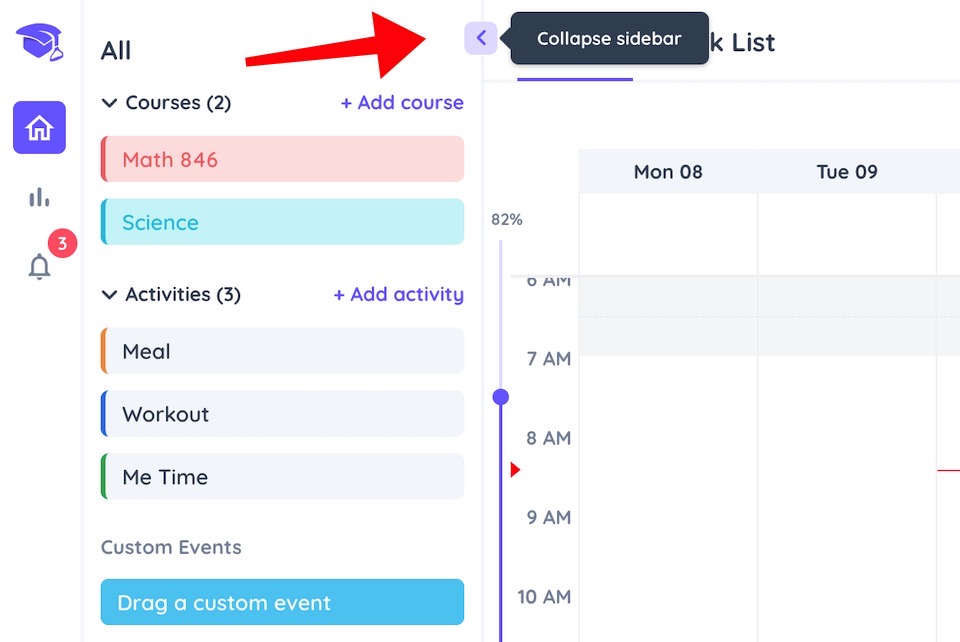The image size is (960, 642).
Task: Collapse sidebar with the left chevron button
Action: pyautogui.click(x=481, y=38)
